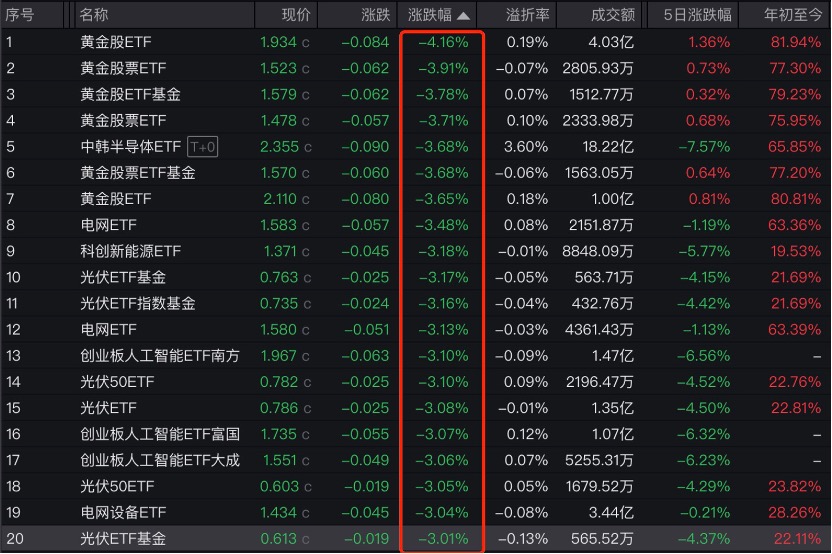Image resolution: width=832 pixels, height=554 pixels.
Task: Click row 1's 81.94% year-to-date value
Action: [x=796, y=42]
